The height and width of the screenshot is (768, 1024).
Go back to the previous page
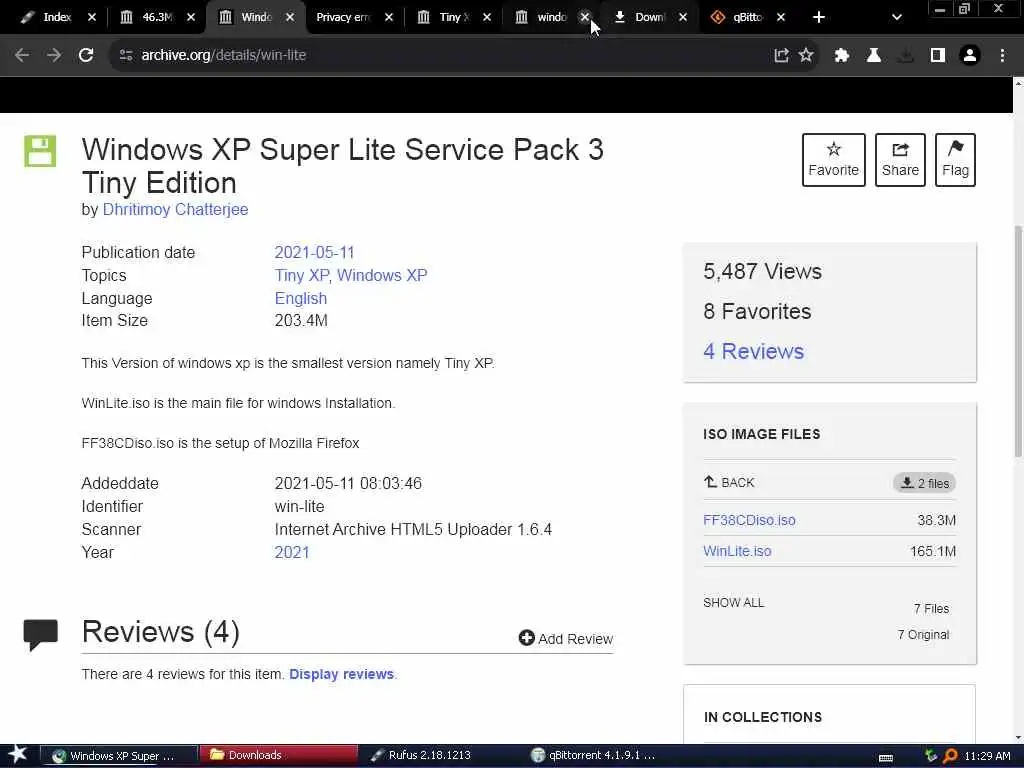(x=22, y=56)
